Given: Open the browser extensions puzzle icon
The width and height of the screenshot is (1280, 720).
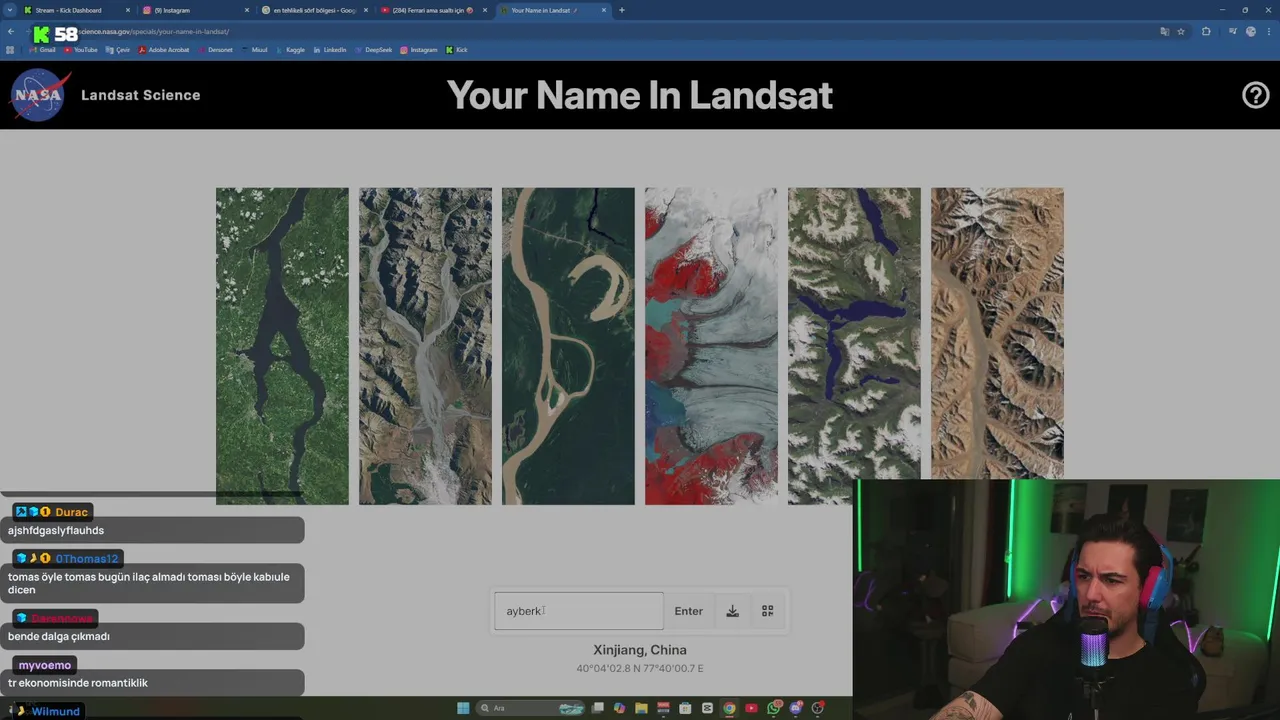Looking at the screenshot, I should 1206,31.
